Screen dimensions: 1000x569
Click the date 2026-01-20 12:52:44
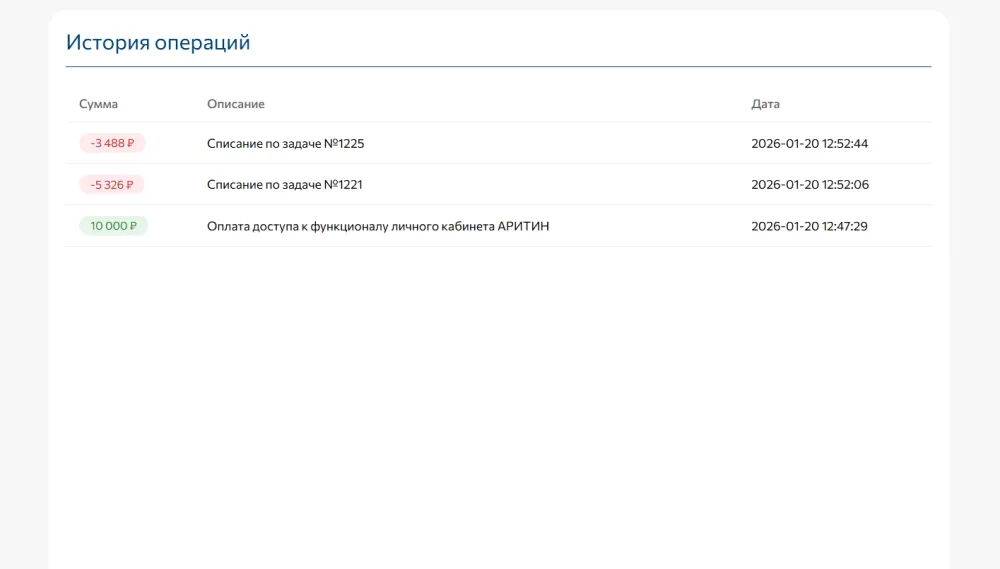pos(809,143)
